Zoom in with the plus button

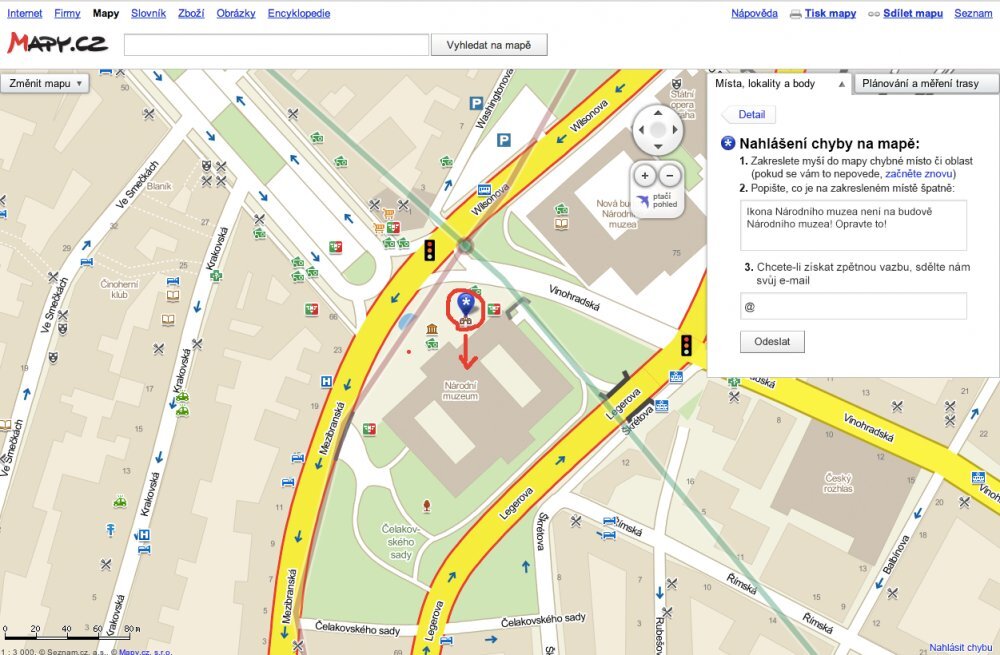pyautogui.click(x=644, y=175)
